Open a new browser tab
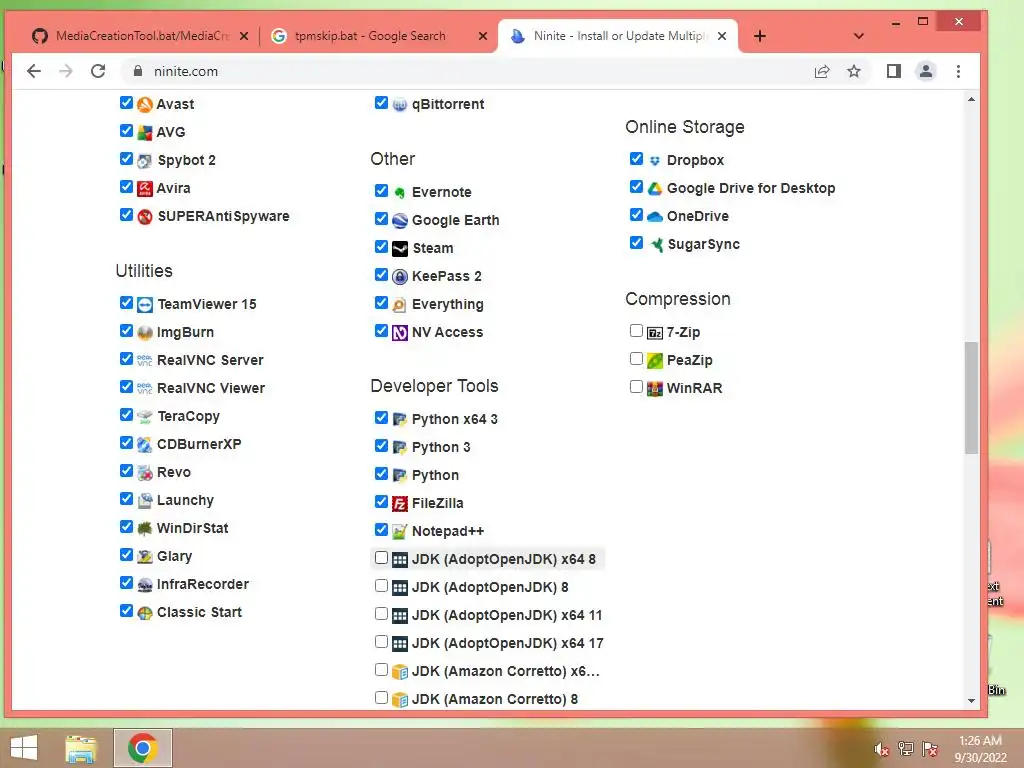Screen dimensions: 1024x768 point(760,36)
